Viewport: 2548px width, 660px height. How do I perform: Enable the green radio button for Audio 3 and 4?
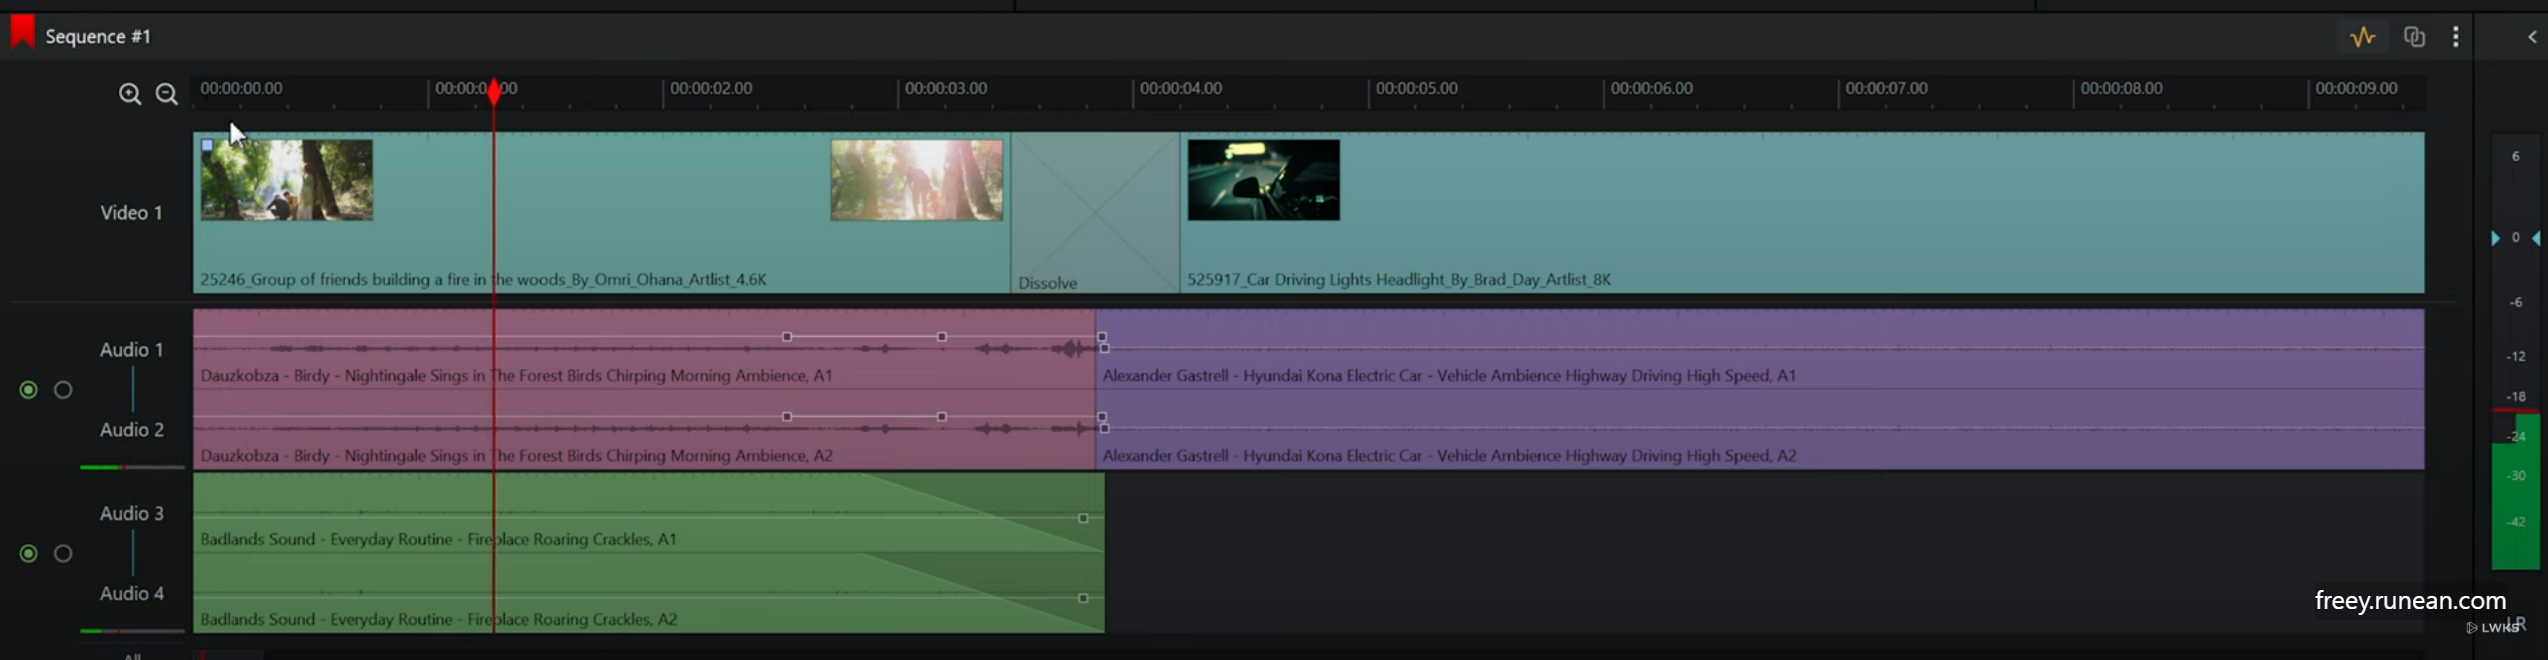point(28,554)
